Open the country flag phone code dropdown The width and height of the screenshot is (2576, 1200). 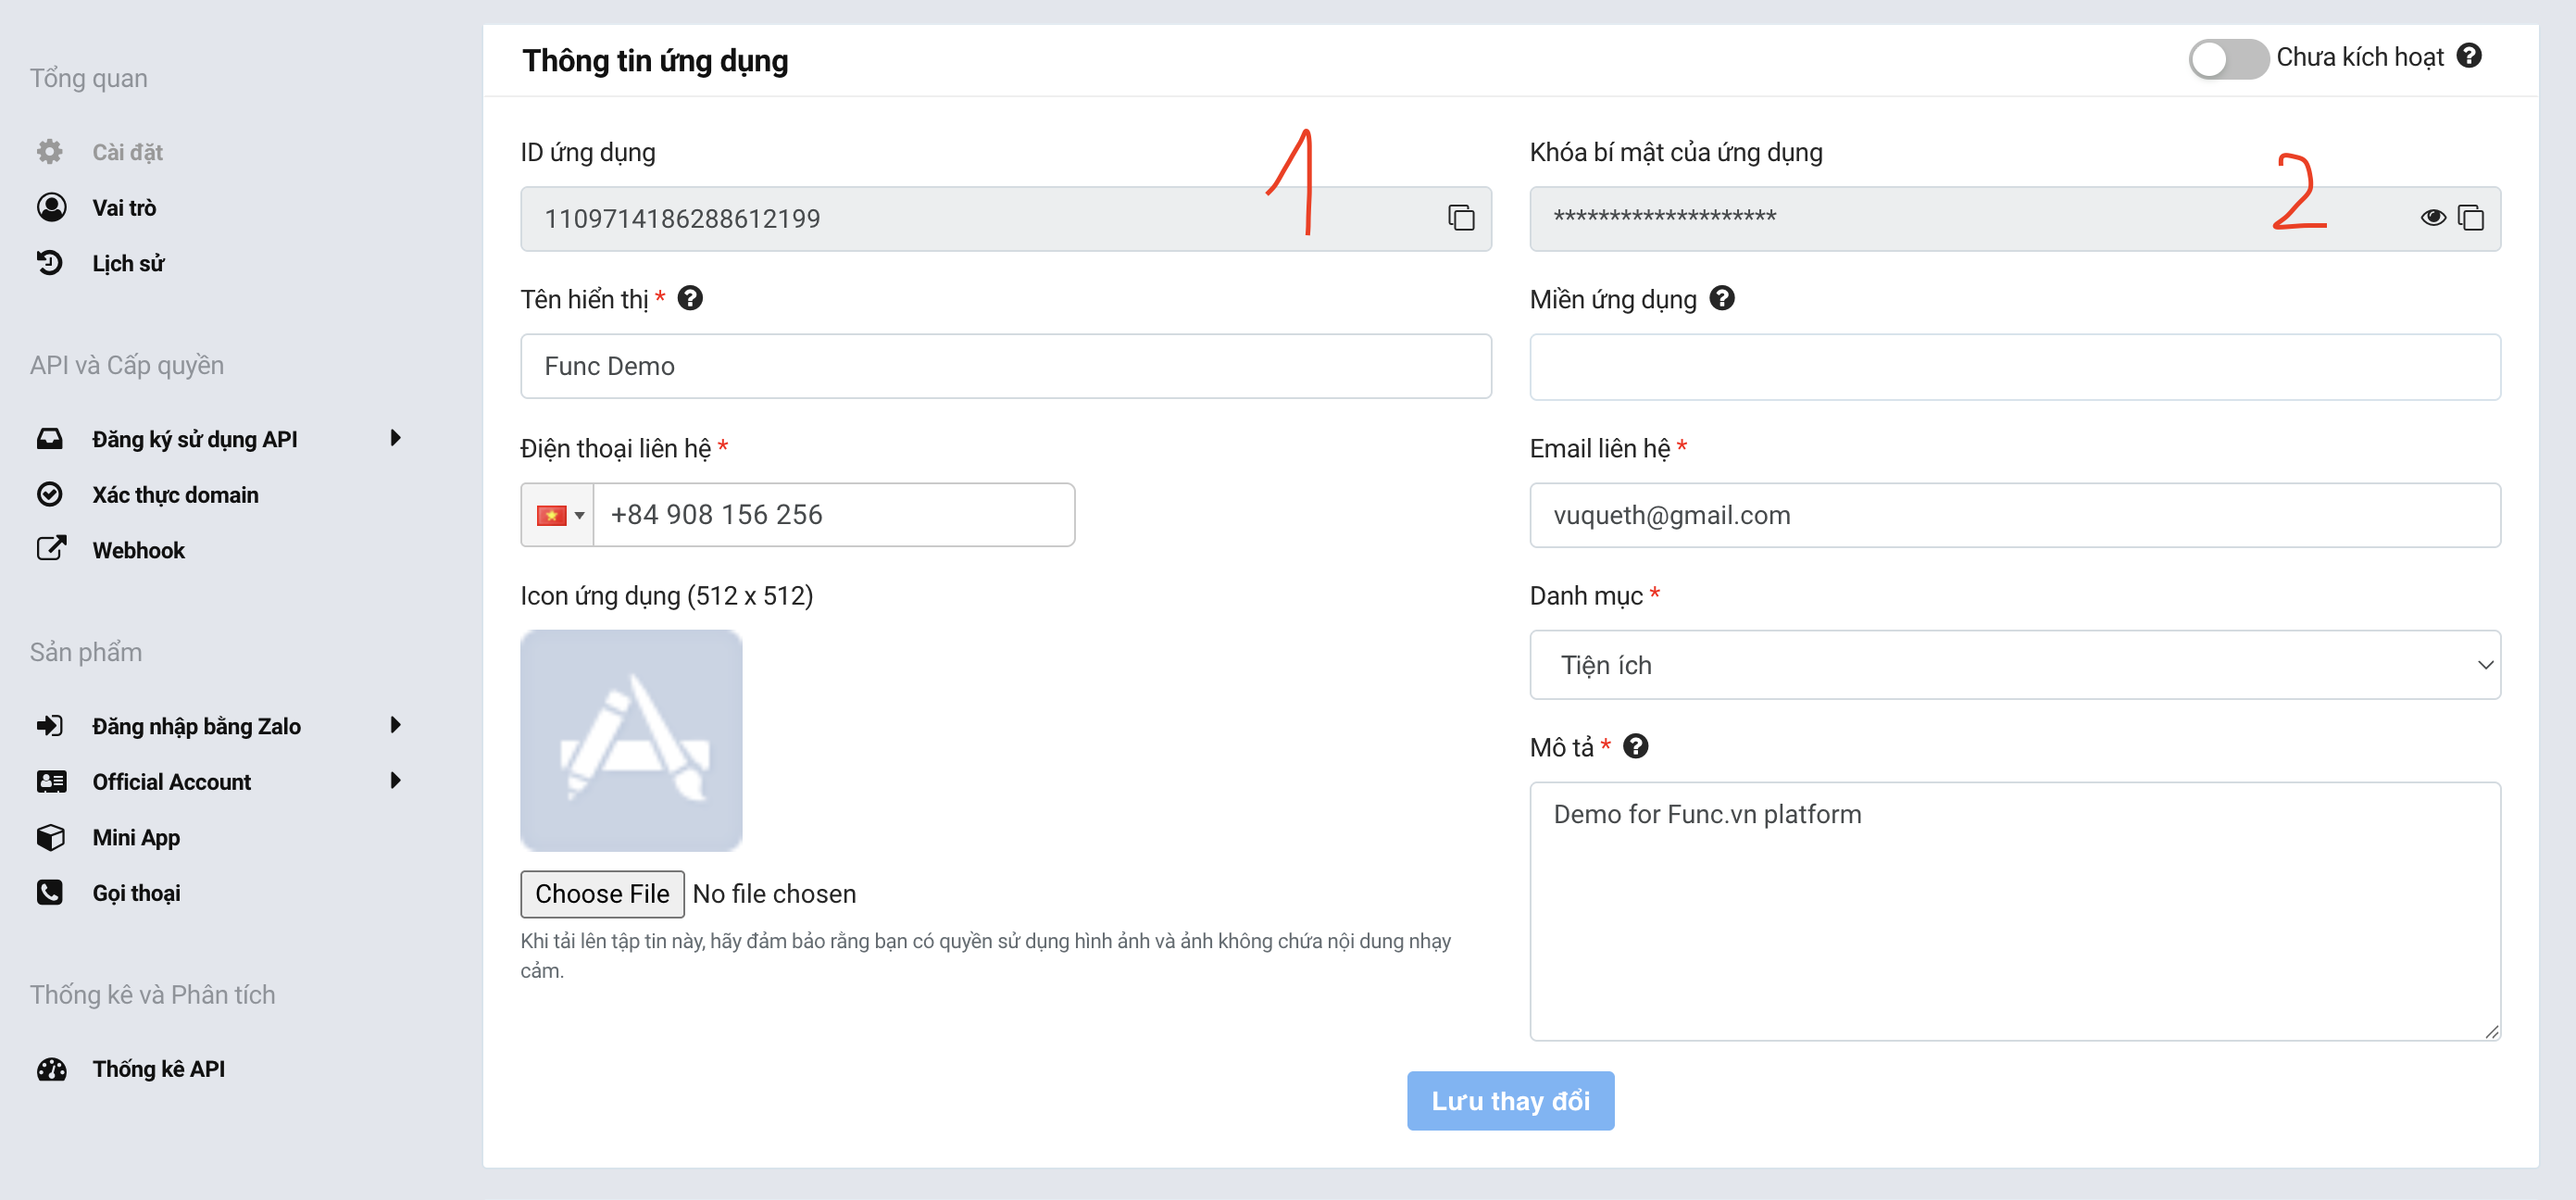click(x=558, y=515)
